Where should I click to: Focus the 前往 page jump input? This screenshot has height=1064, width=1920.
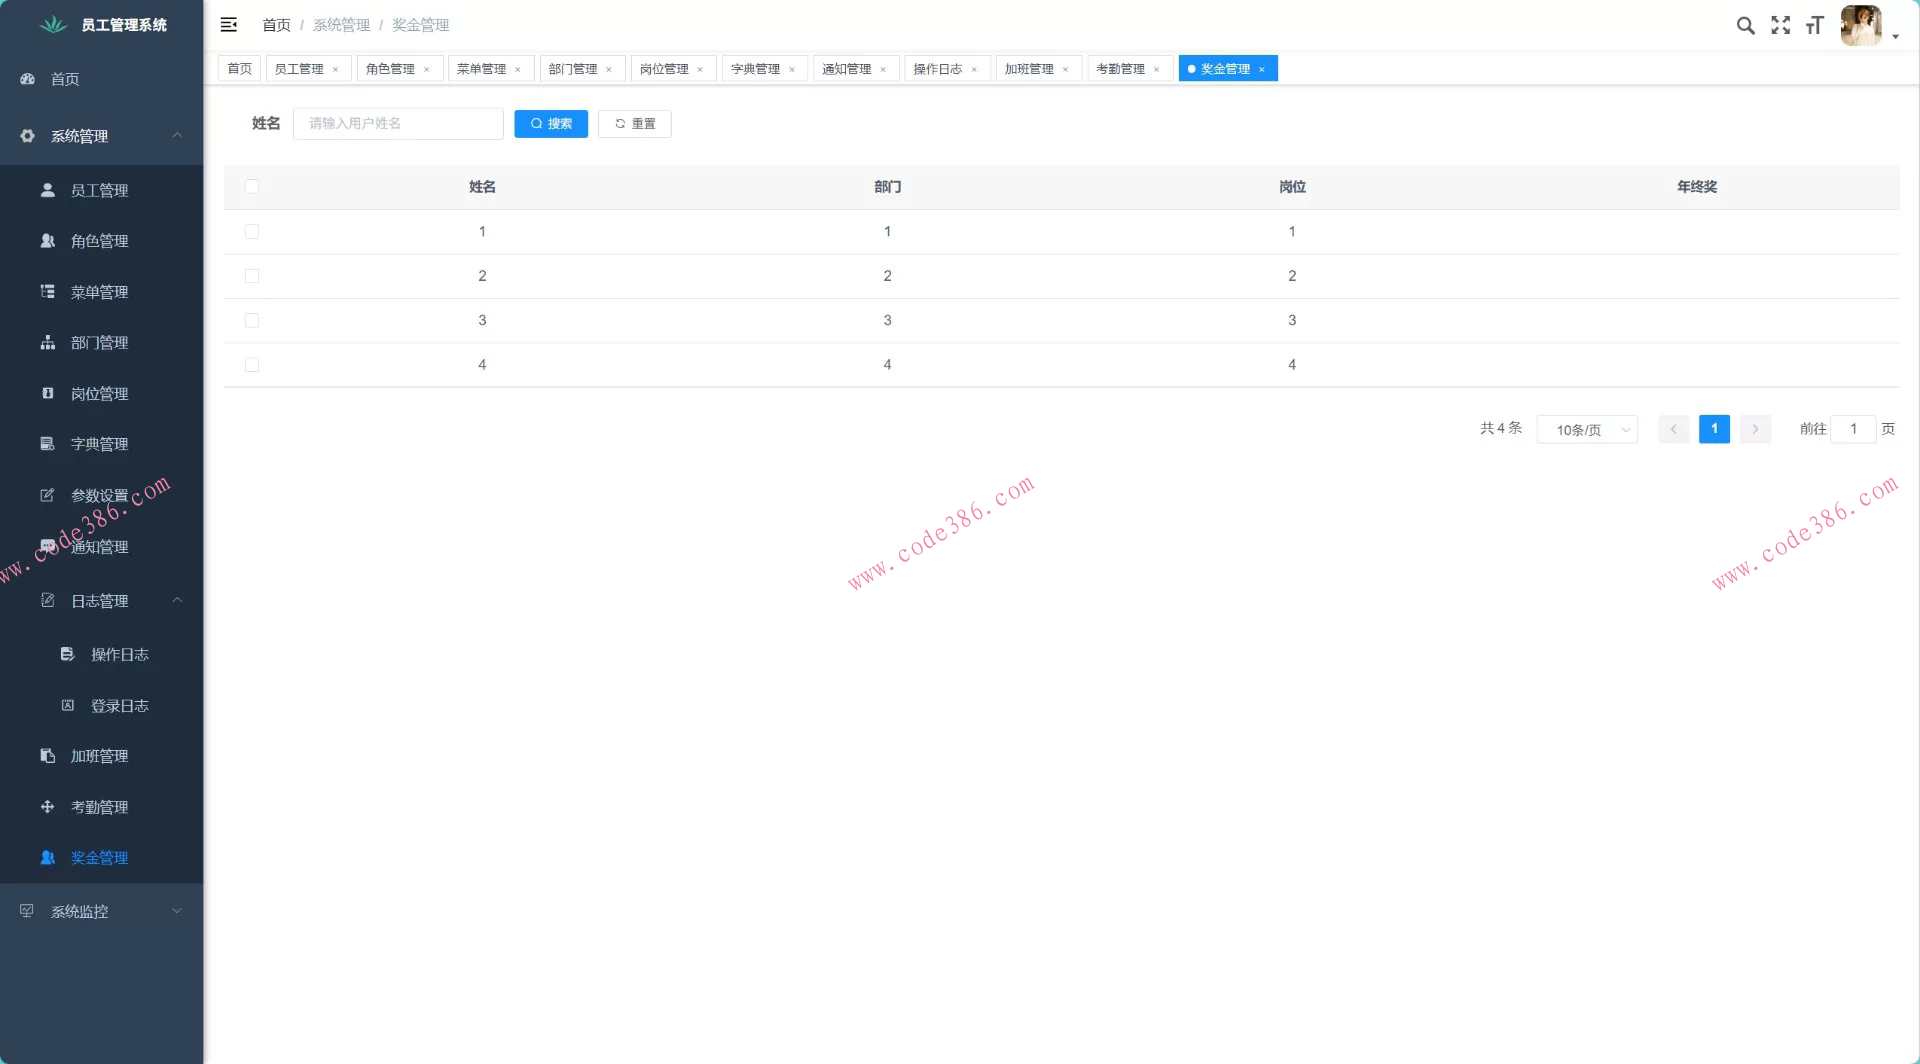tap(1853, 429)
